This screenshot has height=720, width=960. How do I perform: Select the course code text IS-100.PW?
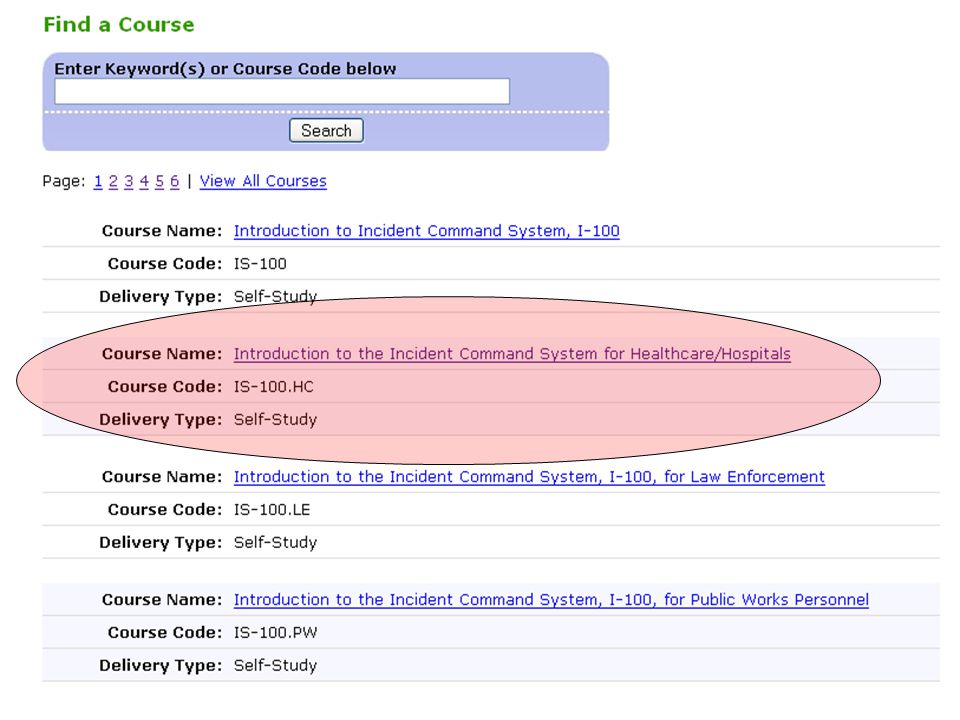point(276,633)
